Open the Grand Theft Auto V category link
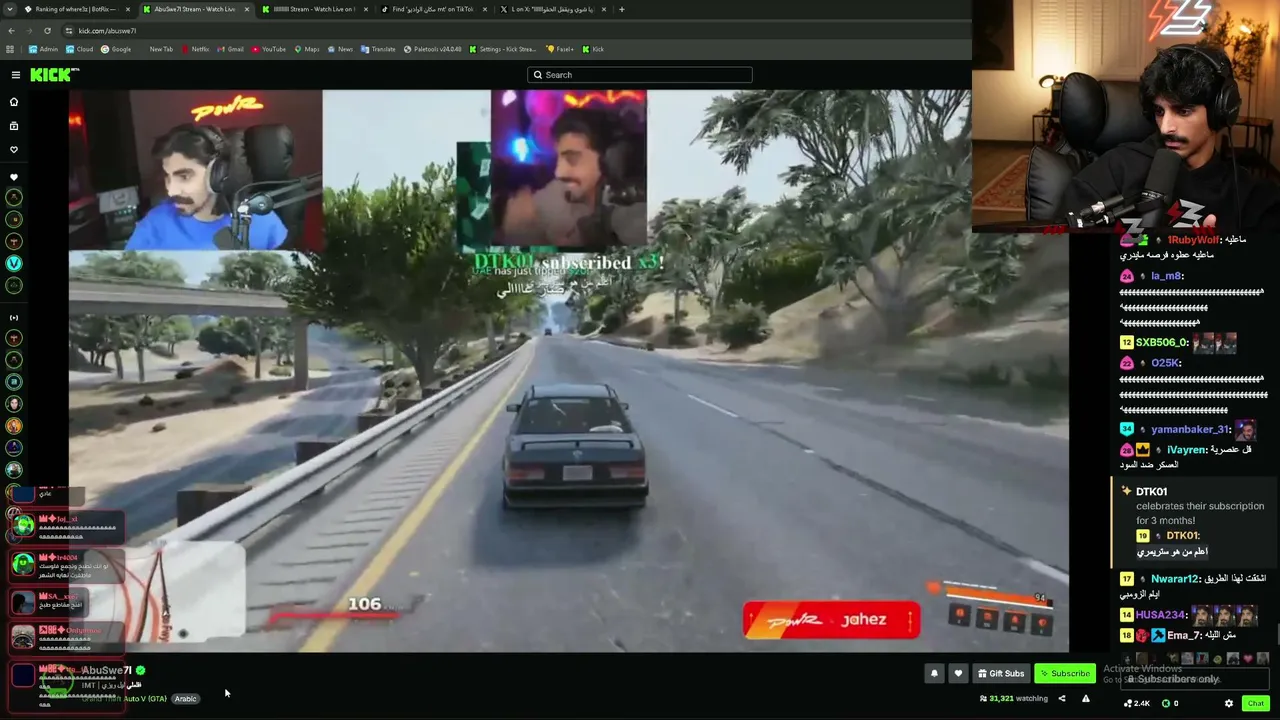The height and width of the screenshot is (720, 1280). point(124,699)
